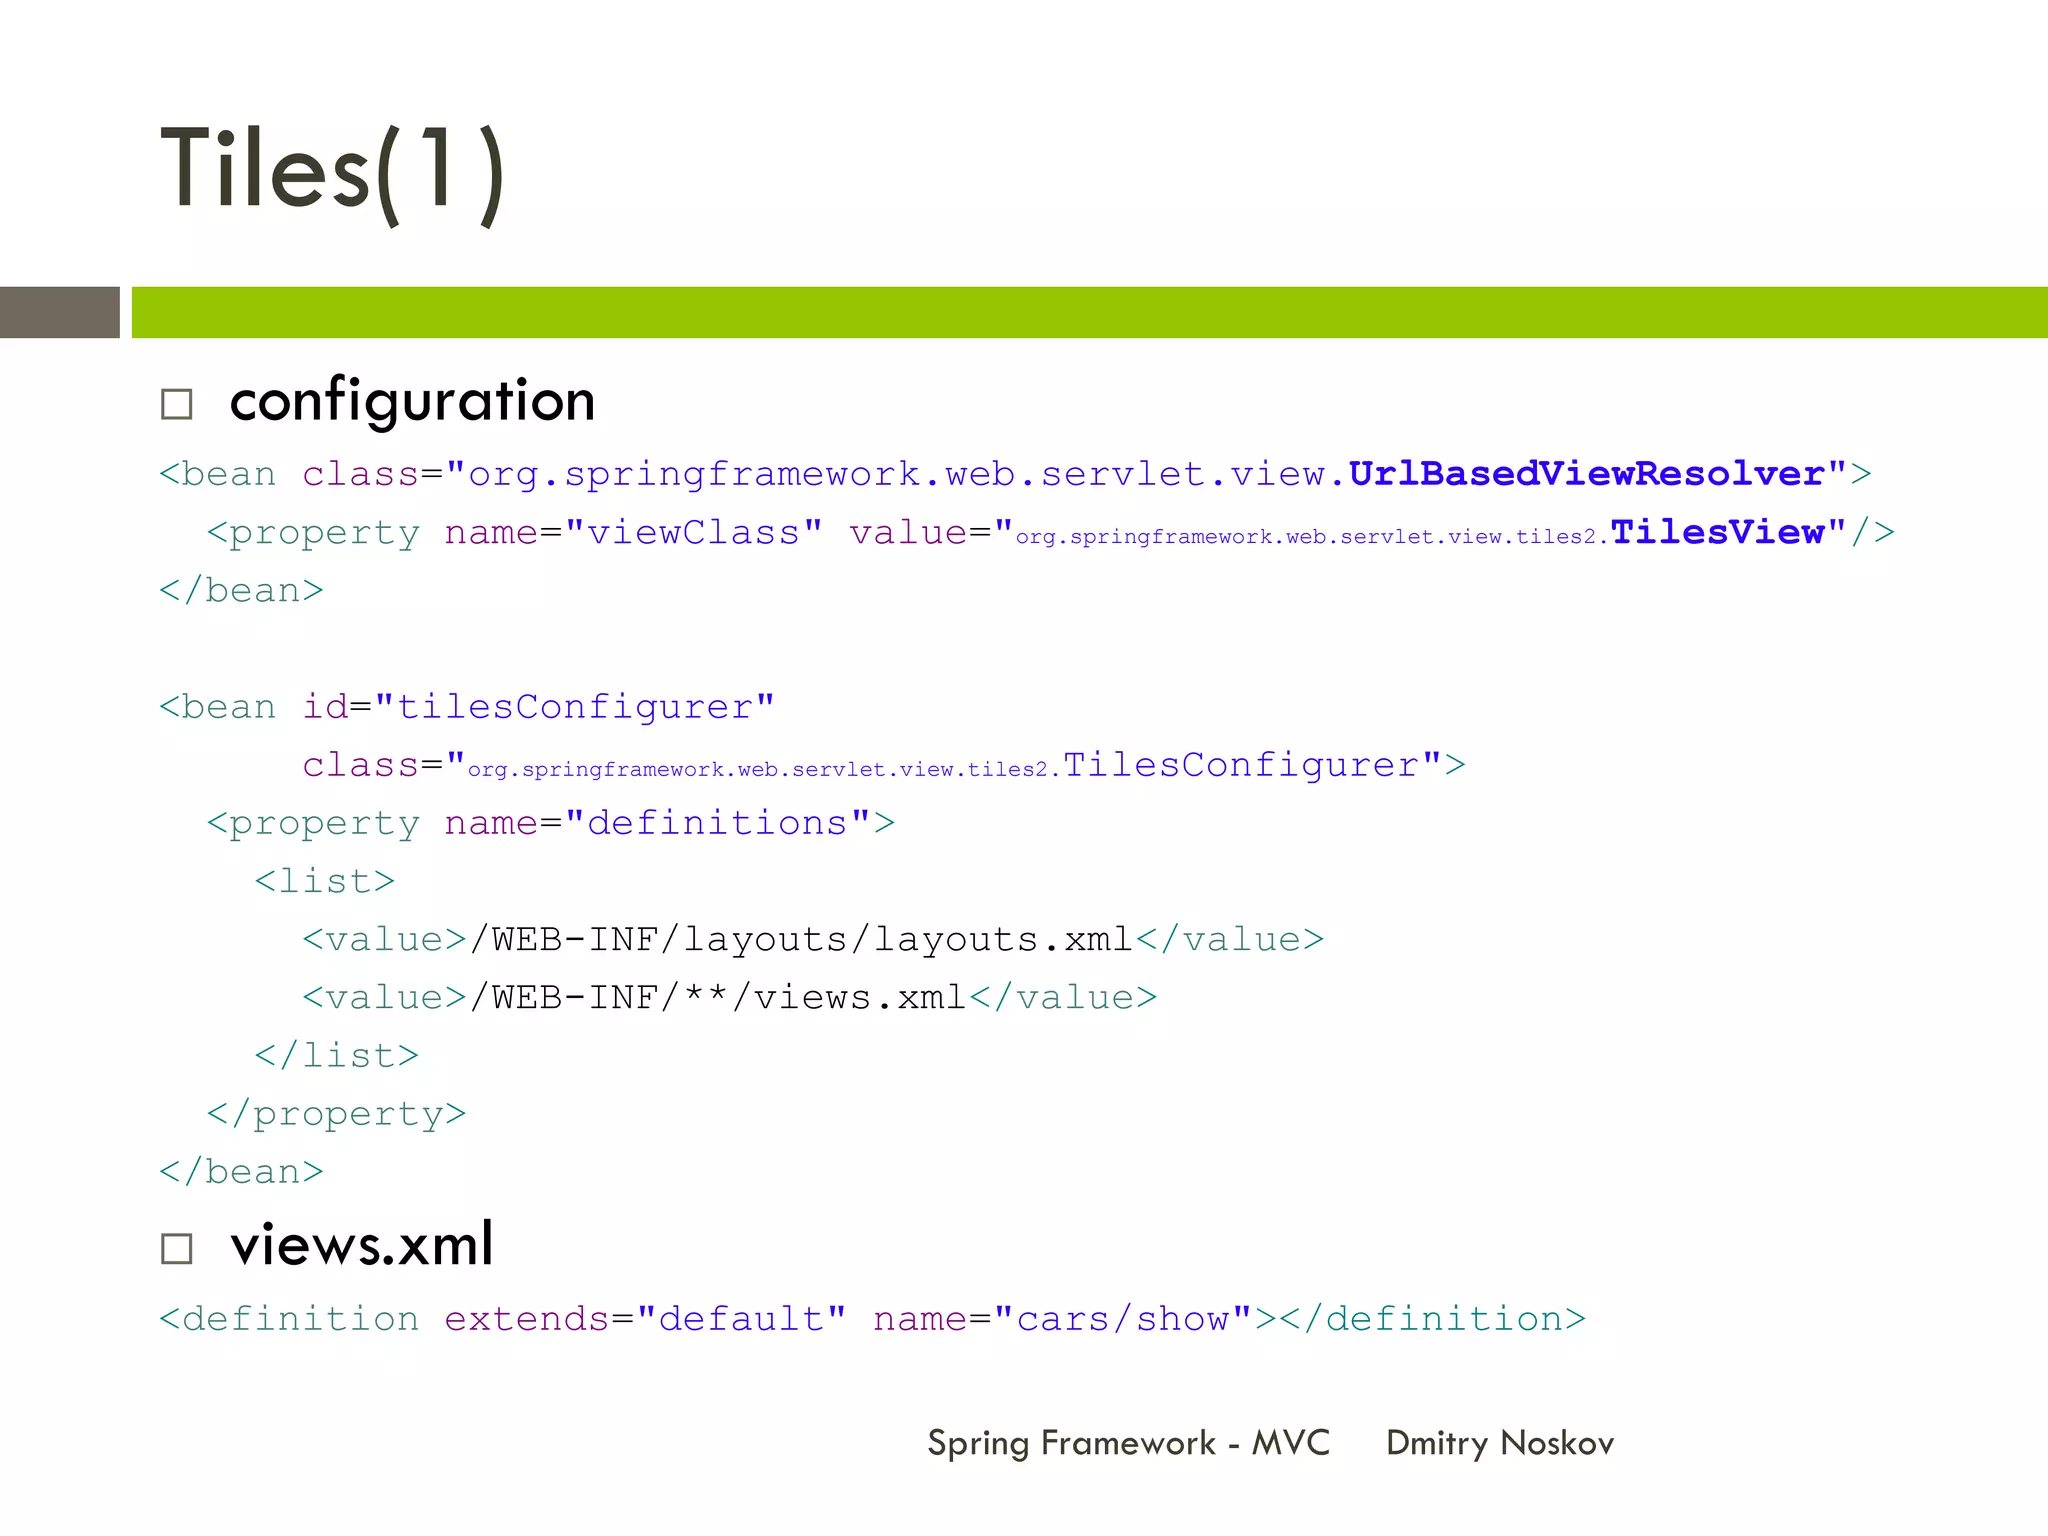Image resolution: width=2048 pixels, height=1536 pixels.
Task: Click the Dmitry Noskov author name
Action: pyautogui.click(x=1499, y=1443)
